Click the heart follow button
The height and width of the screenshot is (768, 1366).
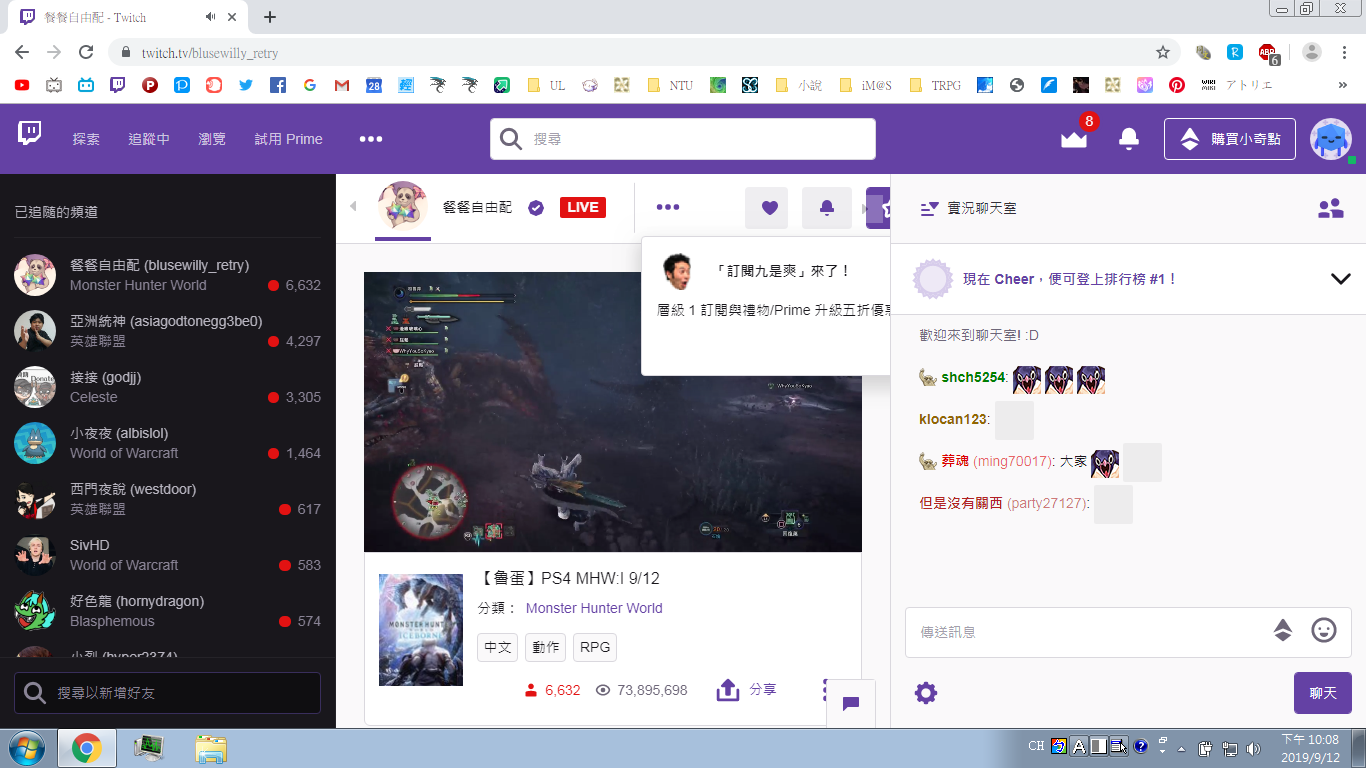tap(769, 208)
